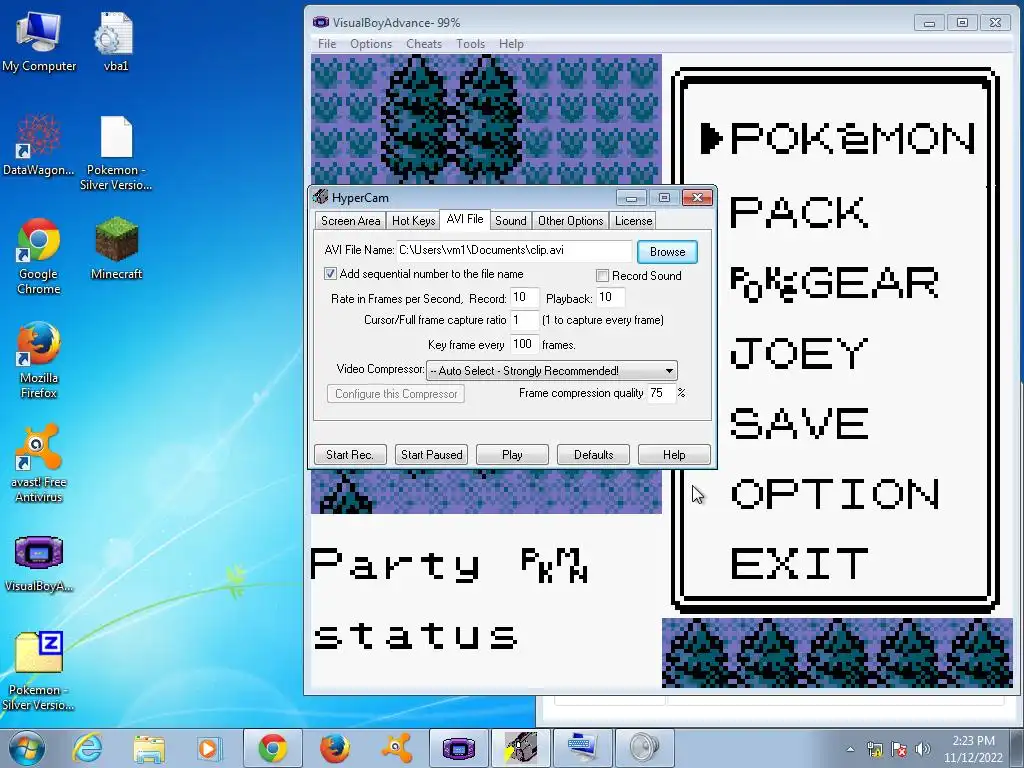
Task: Open VisualBoyAdvance Cheats menu
Action: [424, 44]
